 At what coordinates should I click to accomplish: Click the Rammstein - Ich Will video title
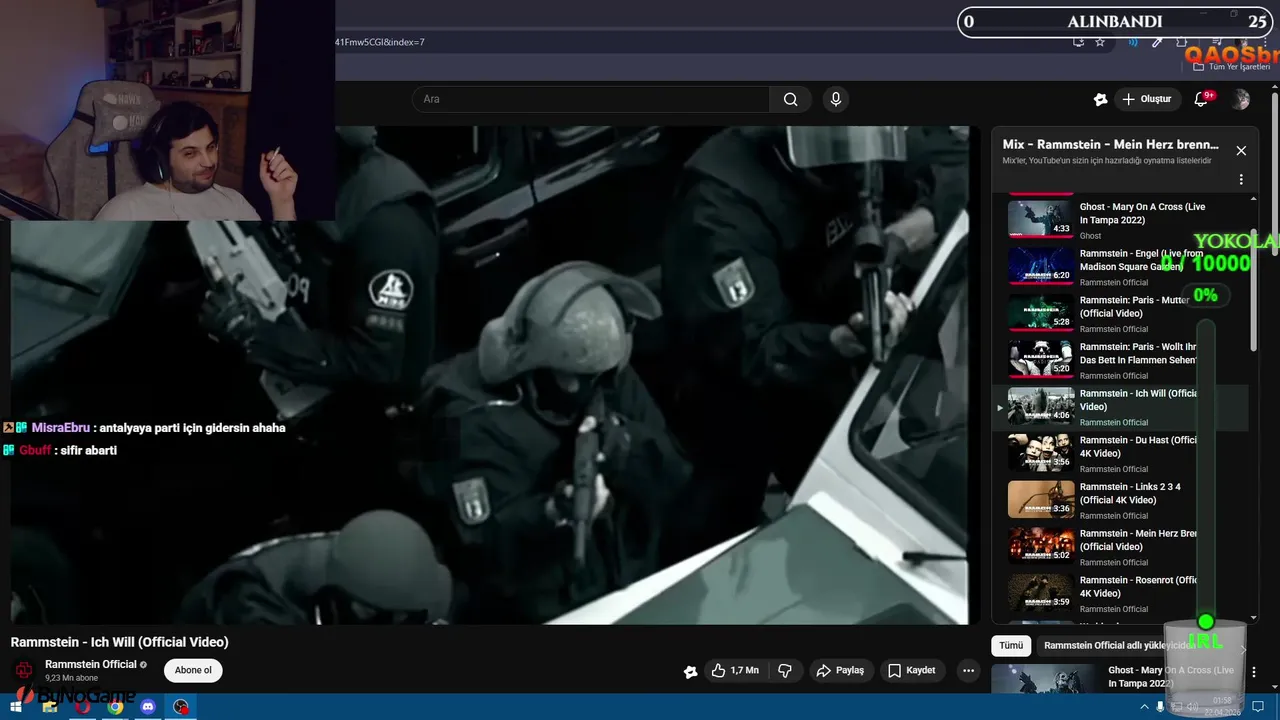click(x=120, y=642)
